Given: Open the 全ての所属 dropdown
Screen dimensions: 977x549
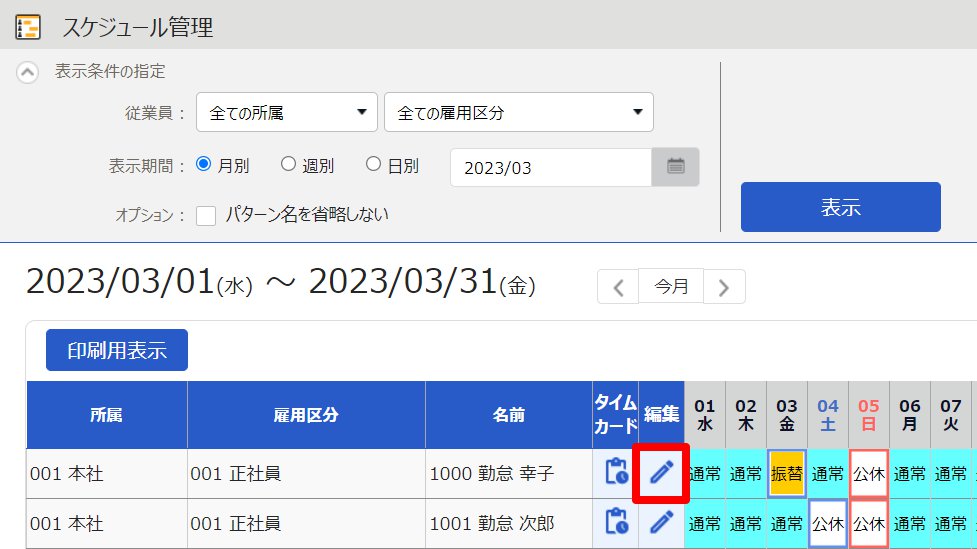Looking at the screenshot, I should [287, 112].
